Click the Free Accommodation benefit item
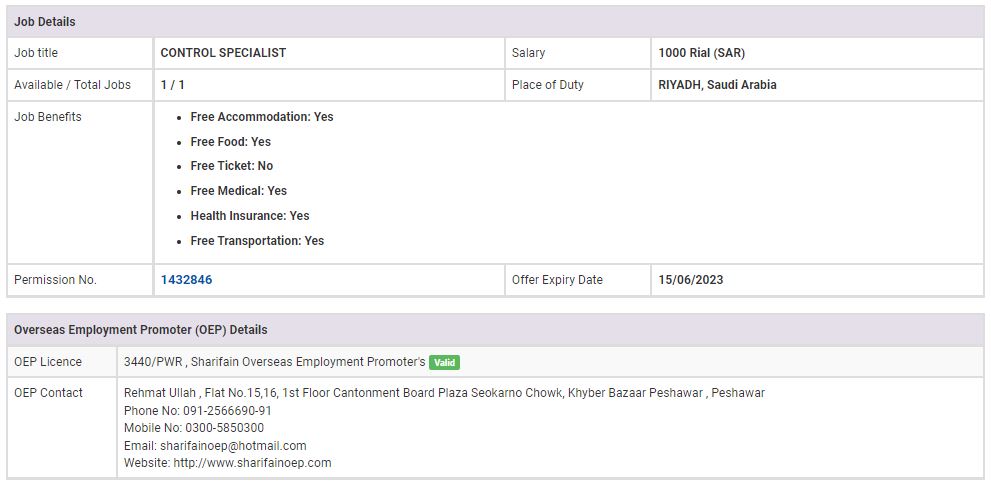Screen dimensions: 991x487 click(x=262, y=117)
